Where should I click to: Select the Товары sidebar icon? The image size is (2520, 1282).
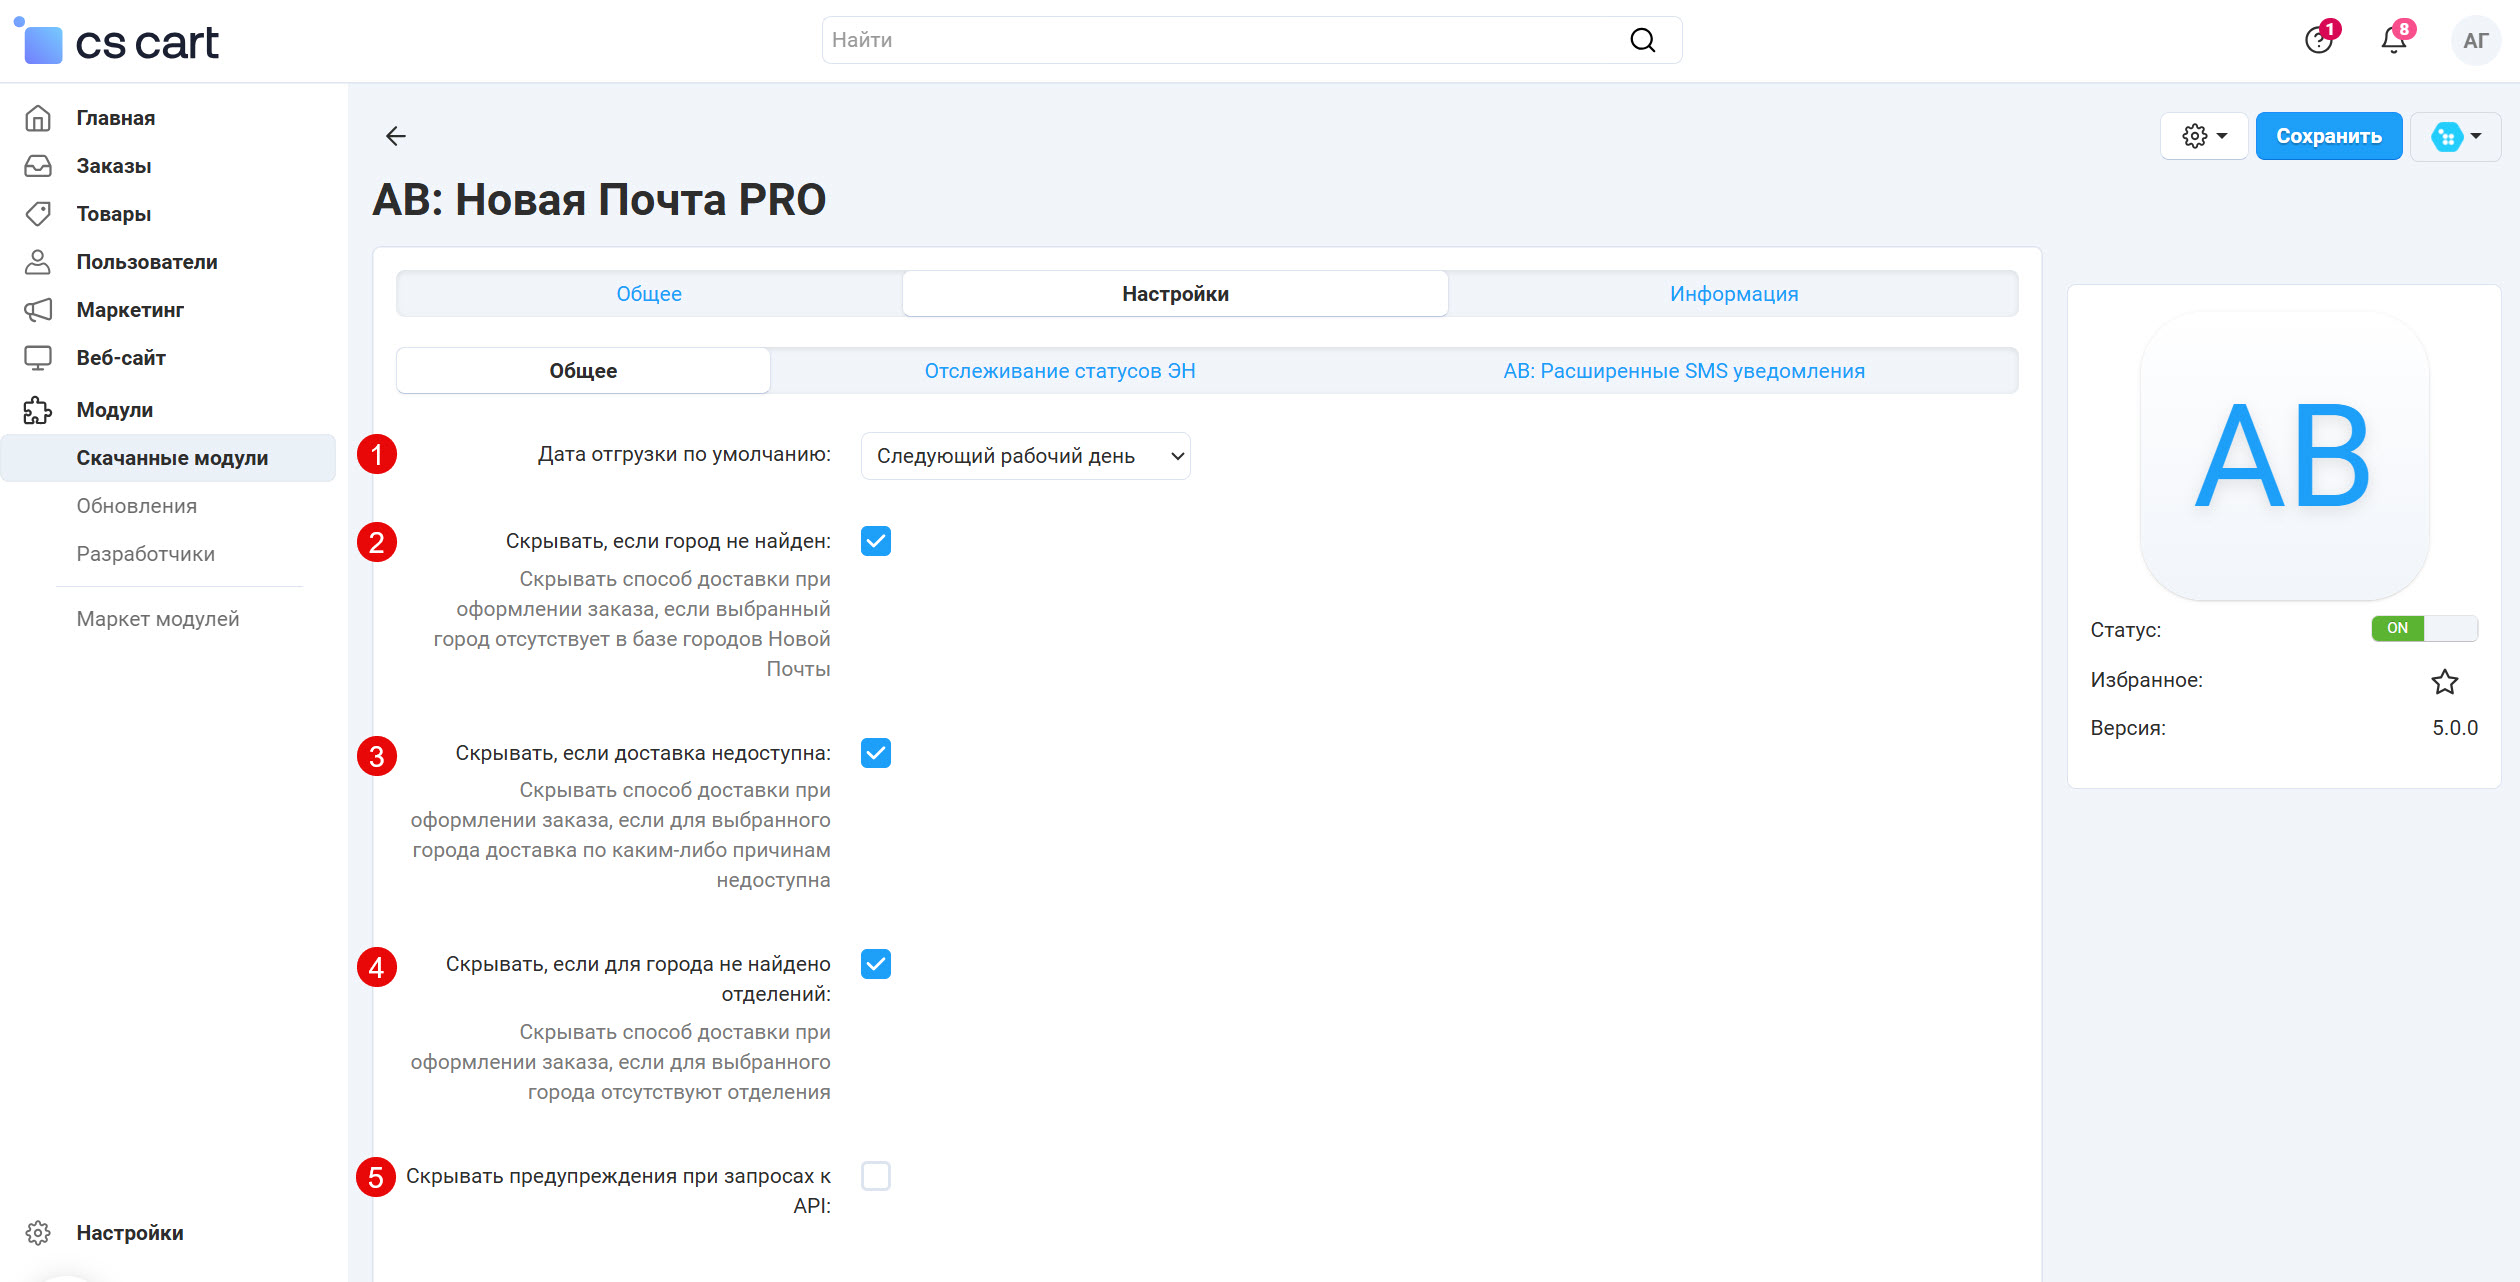(37, 213)
